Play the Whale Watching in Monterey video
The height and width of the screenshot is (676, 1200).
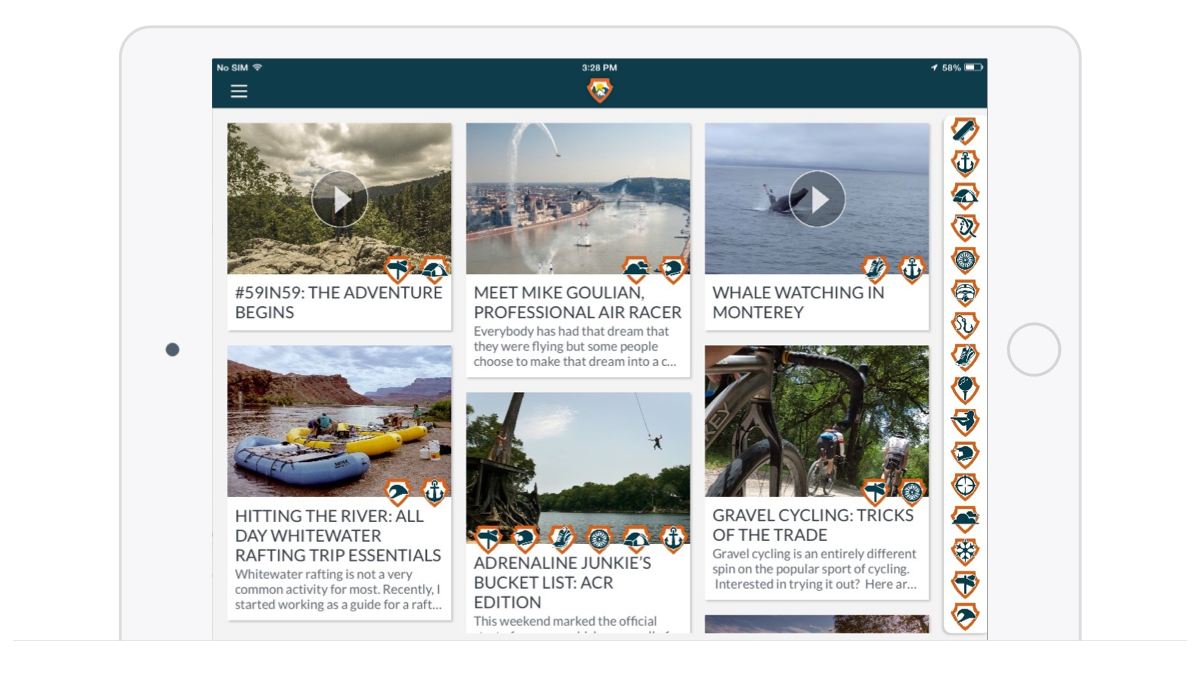[817, 199]
